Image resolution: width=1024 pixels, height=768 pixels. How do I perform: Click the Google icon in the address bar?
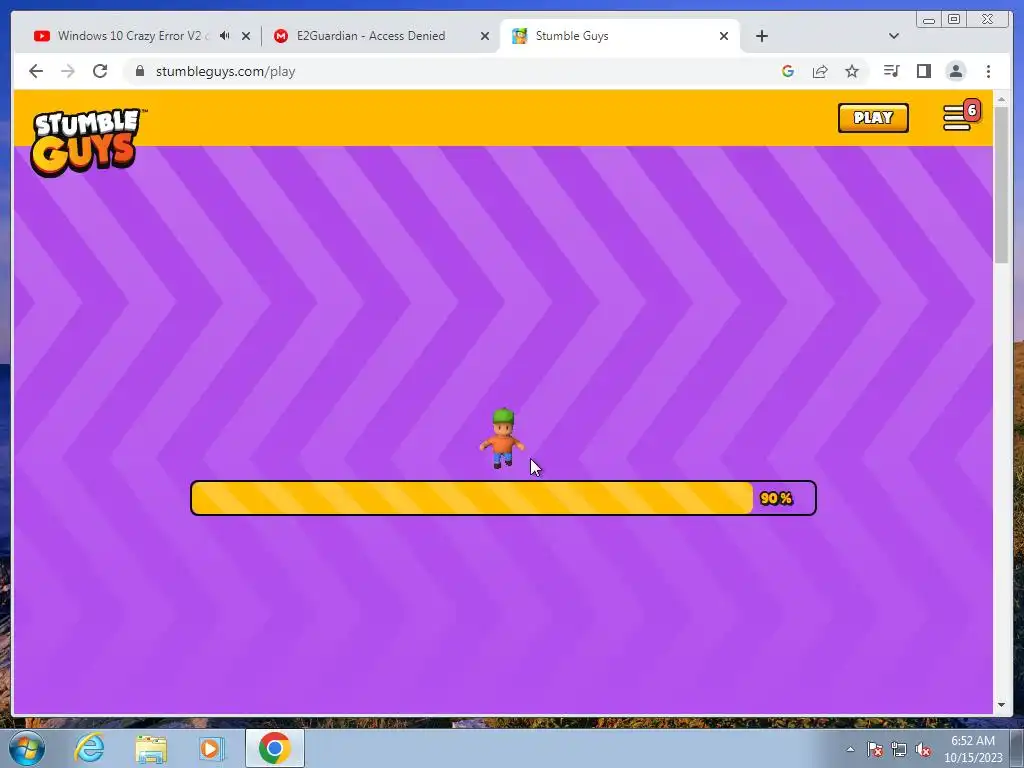point(788,71)
